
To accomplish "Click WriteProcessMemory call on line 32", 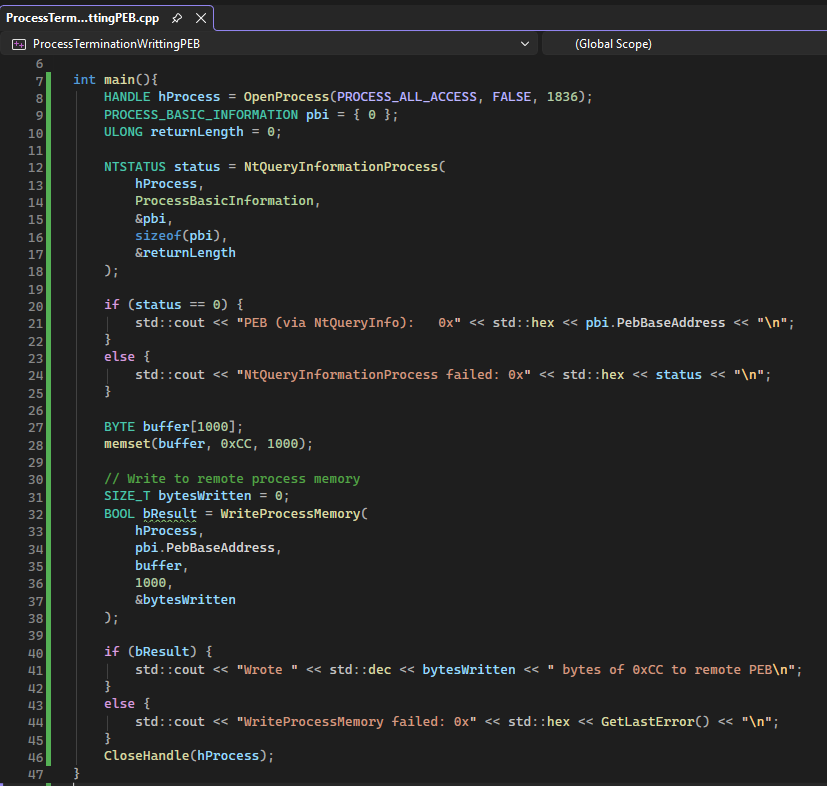I will pyautogui.click(x=290, y=514).
